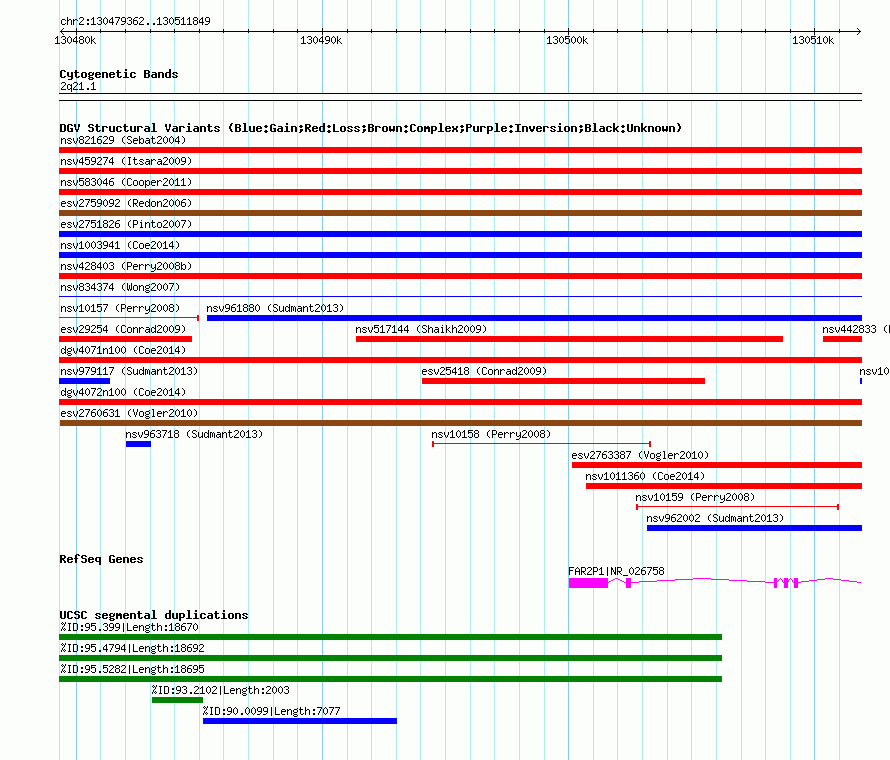
Task: Open the nsv10158 (Perry2008) label
Action: click(490, 434)
